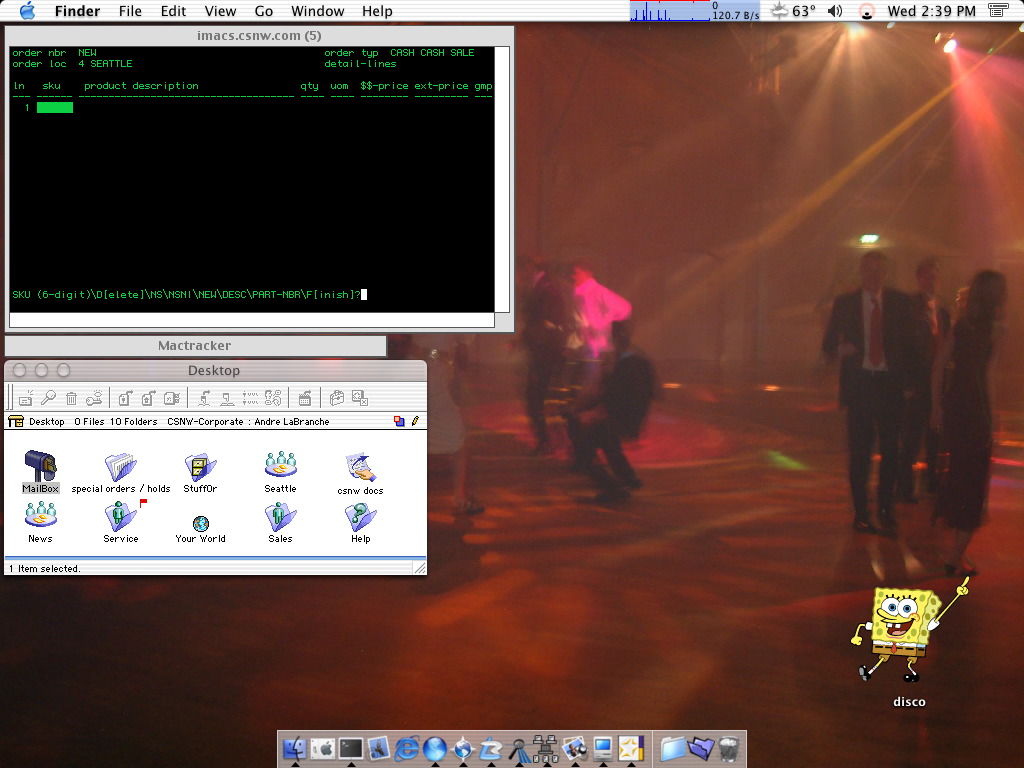This screenshot has width=1024, height=768.
Task: Click the trash can toolbar icon
Action: point(71,398)
